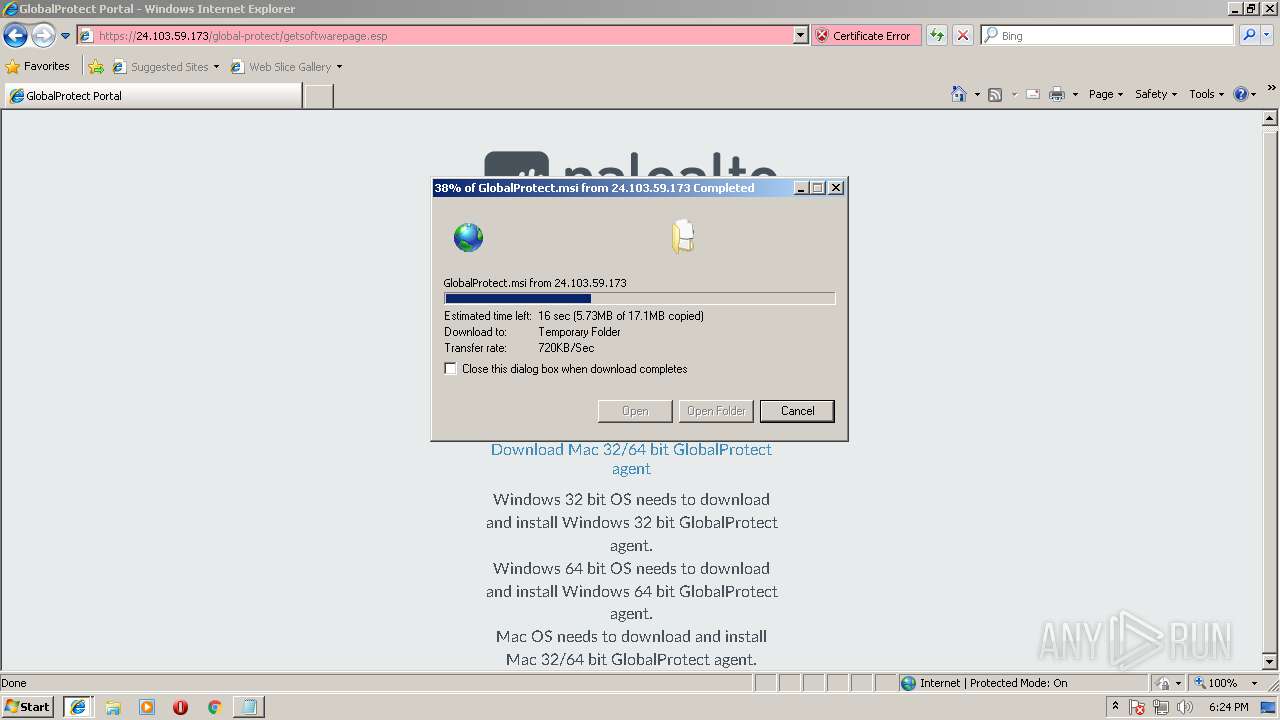
Task: Click the Read Mail envelope icon
Action: [1033, 94]
